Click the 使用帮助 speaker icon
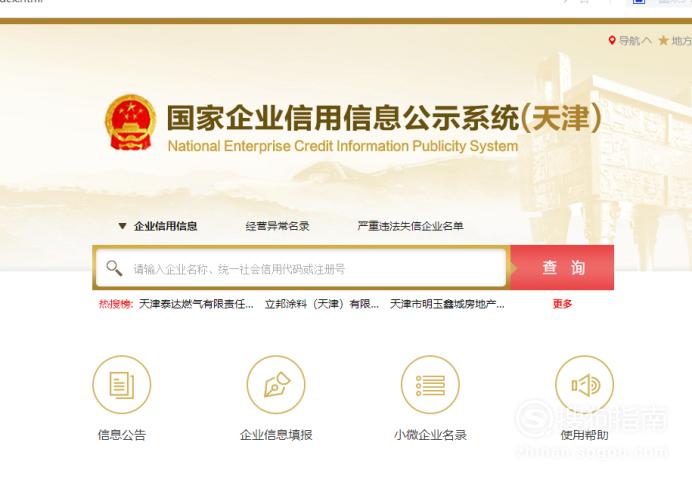692x486 pixels. (x=584, y=384)
